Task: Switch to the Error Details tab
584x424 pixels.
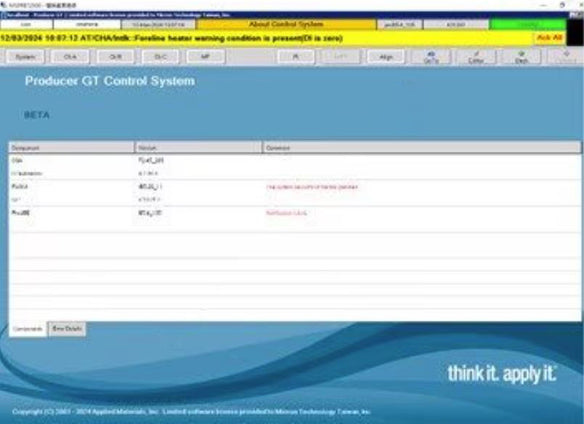Action: 67,329
